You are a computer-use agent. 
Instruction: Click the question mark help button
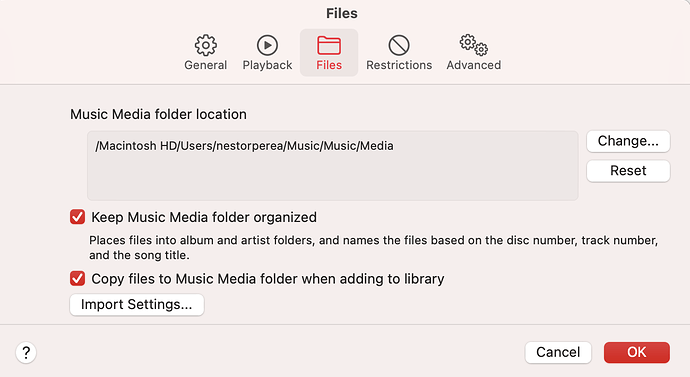point(26,352)
